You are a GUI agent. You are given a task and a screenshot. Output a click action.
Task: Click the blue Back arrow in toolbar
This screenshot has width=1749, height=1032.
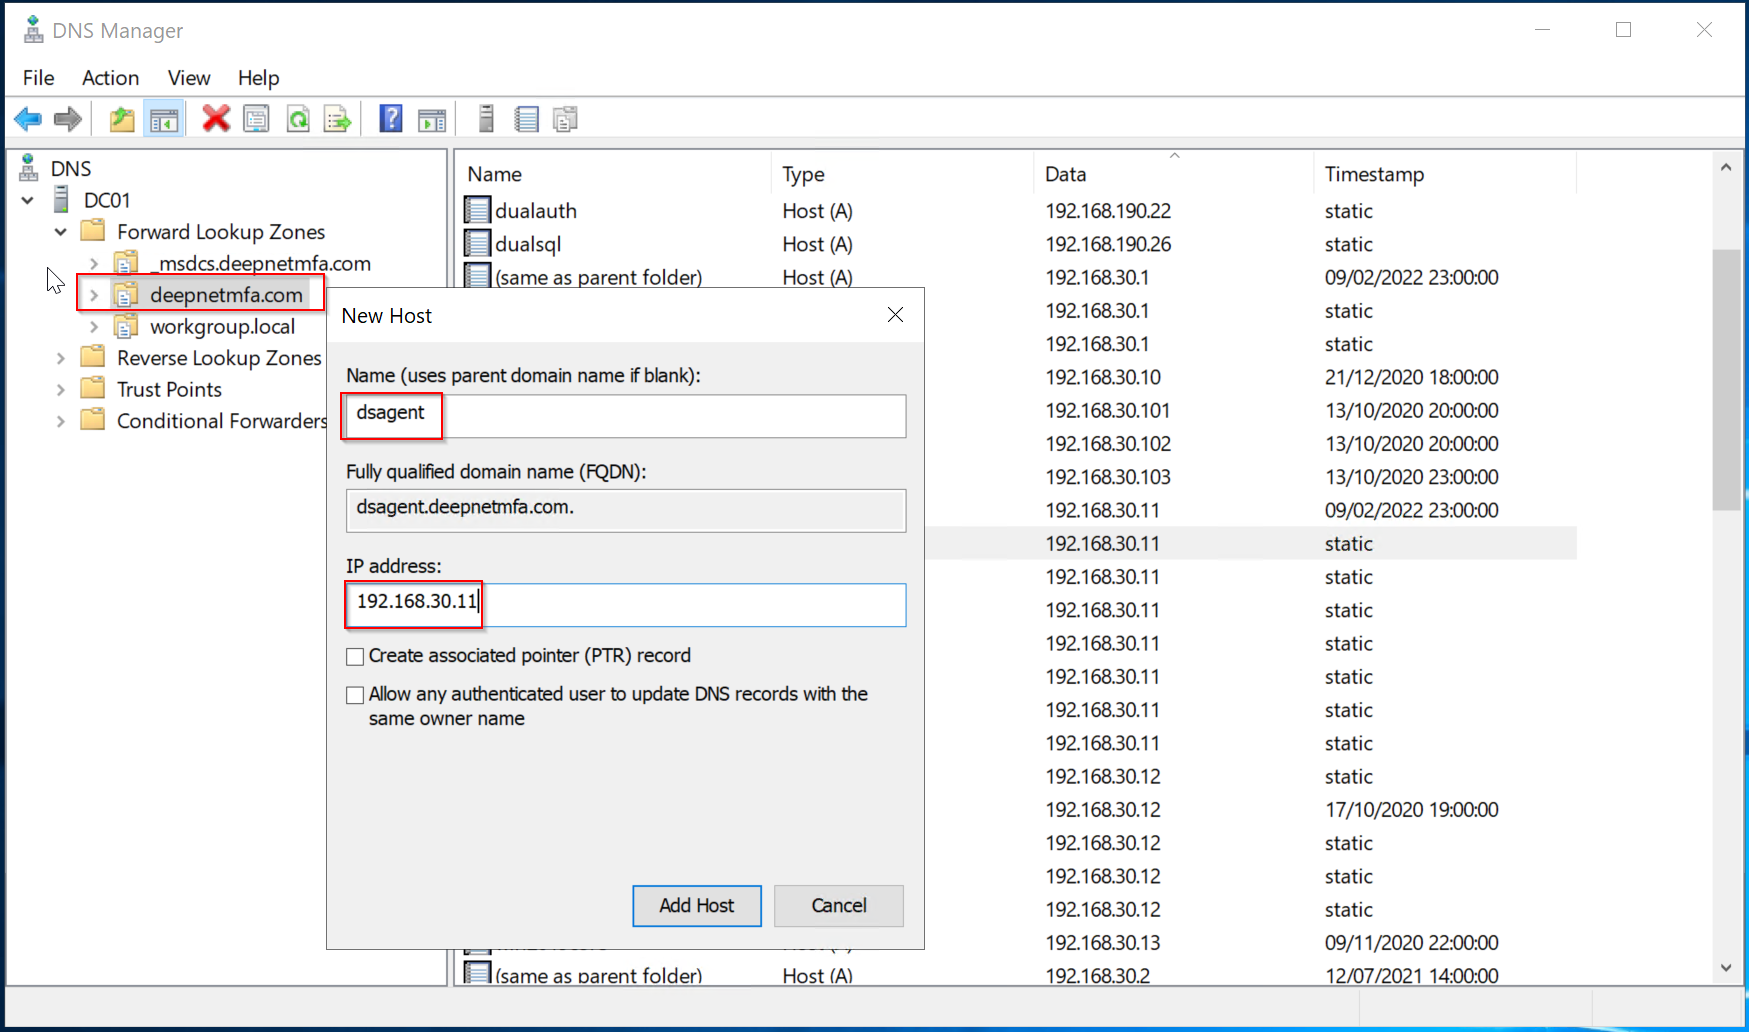tap(28, 120)
